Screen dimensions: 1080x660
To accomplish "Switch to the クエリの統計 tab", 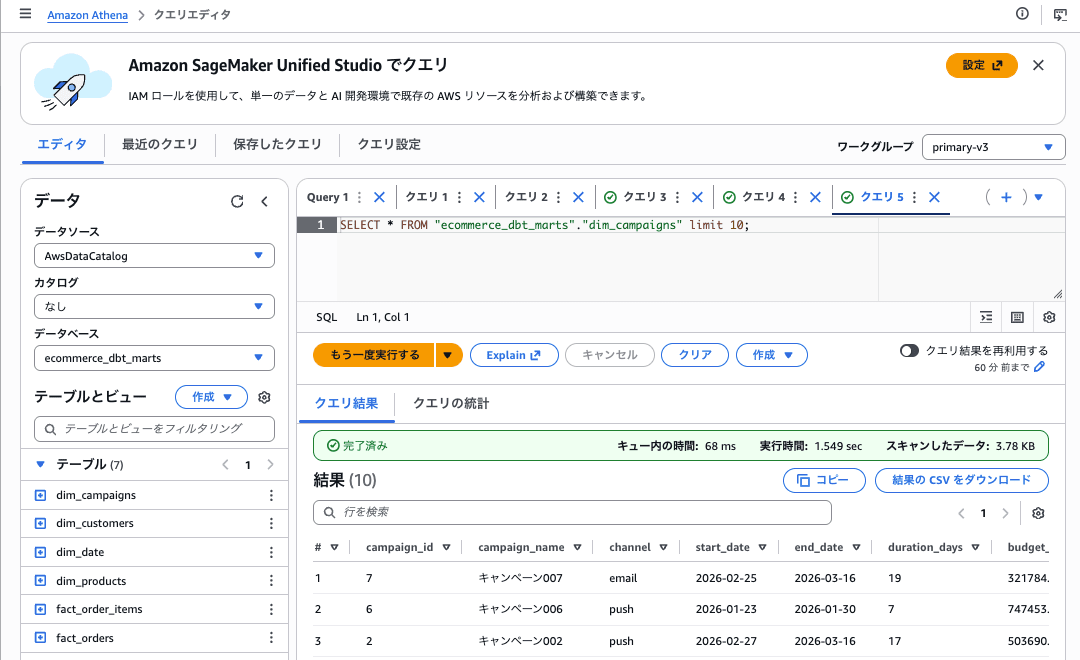I will click(451, 404).
